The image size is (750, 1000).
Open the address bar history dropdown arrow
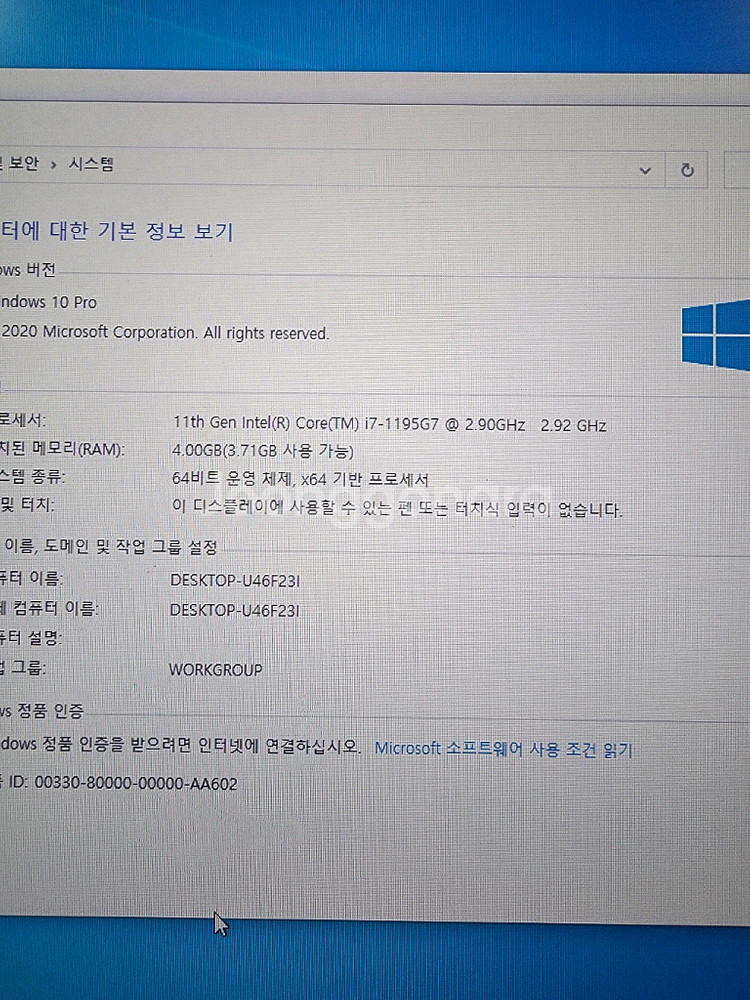[x=645, y=170]
